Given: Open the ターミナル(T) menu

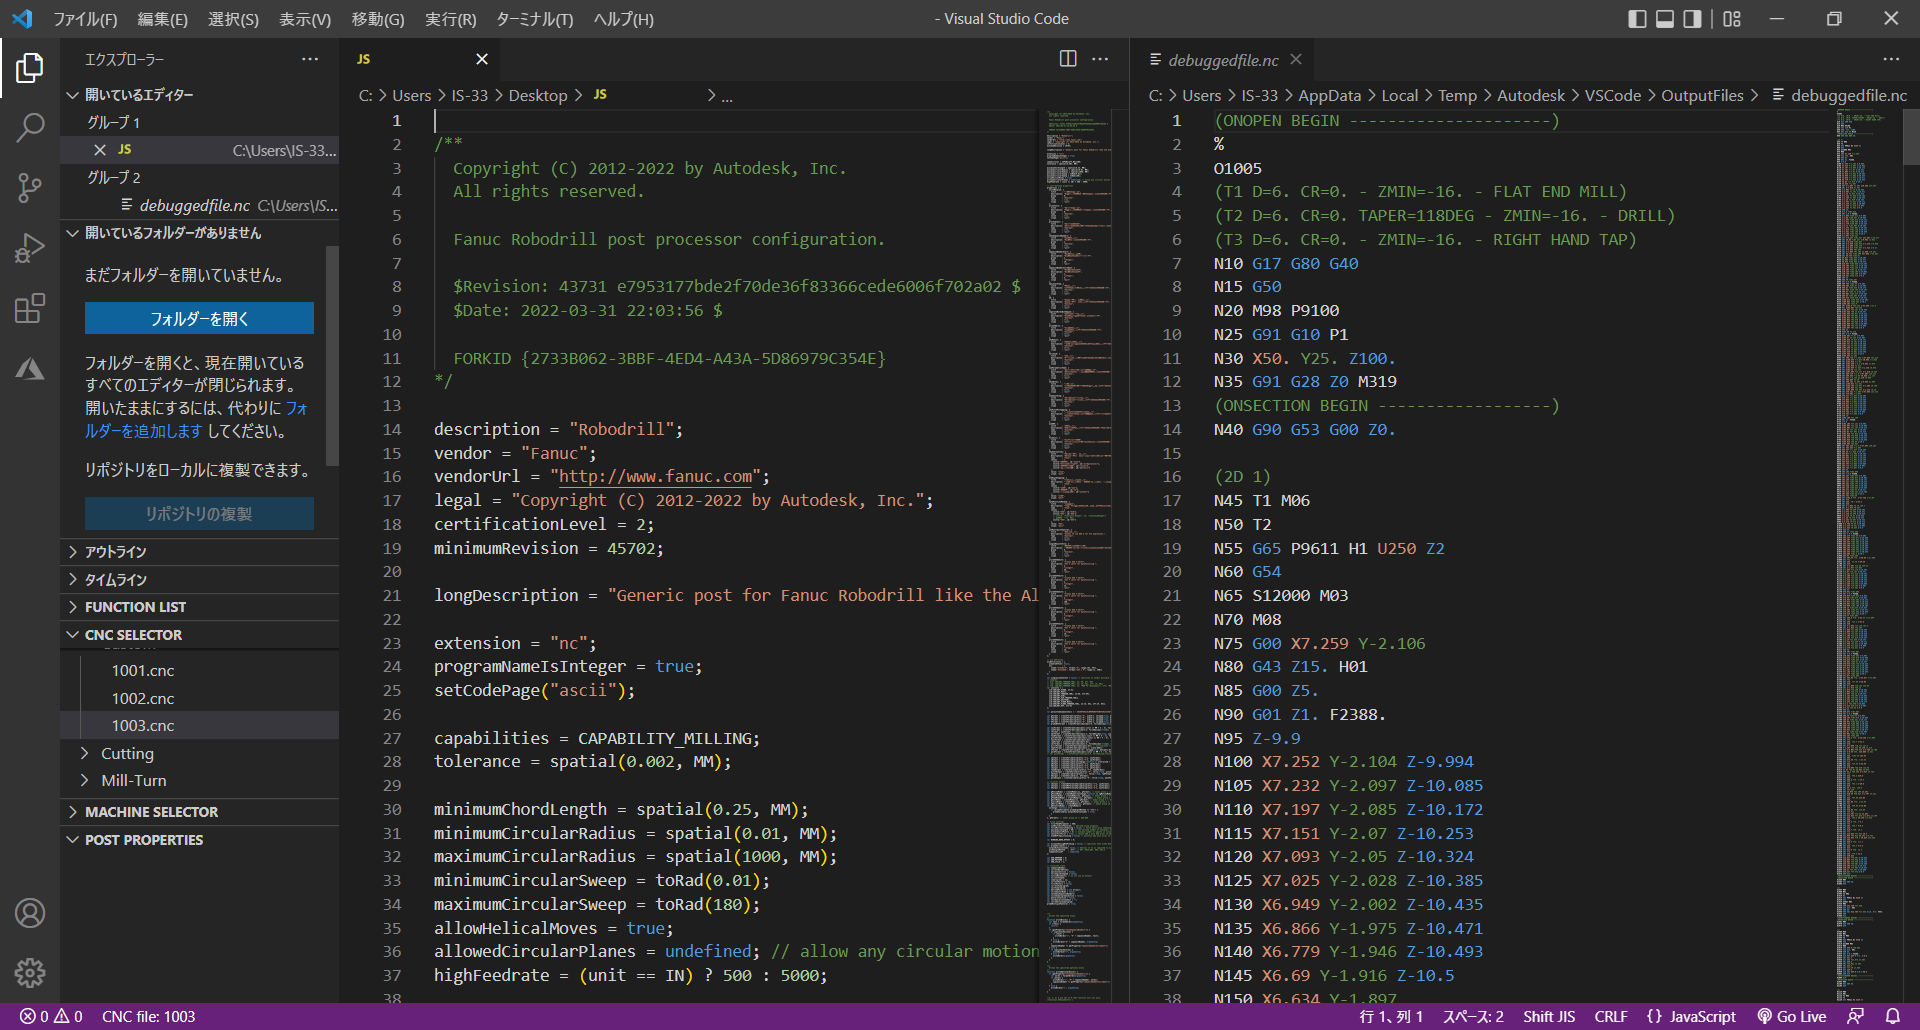Looking at the screenshot, I should coord(534,19).
